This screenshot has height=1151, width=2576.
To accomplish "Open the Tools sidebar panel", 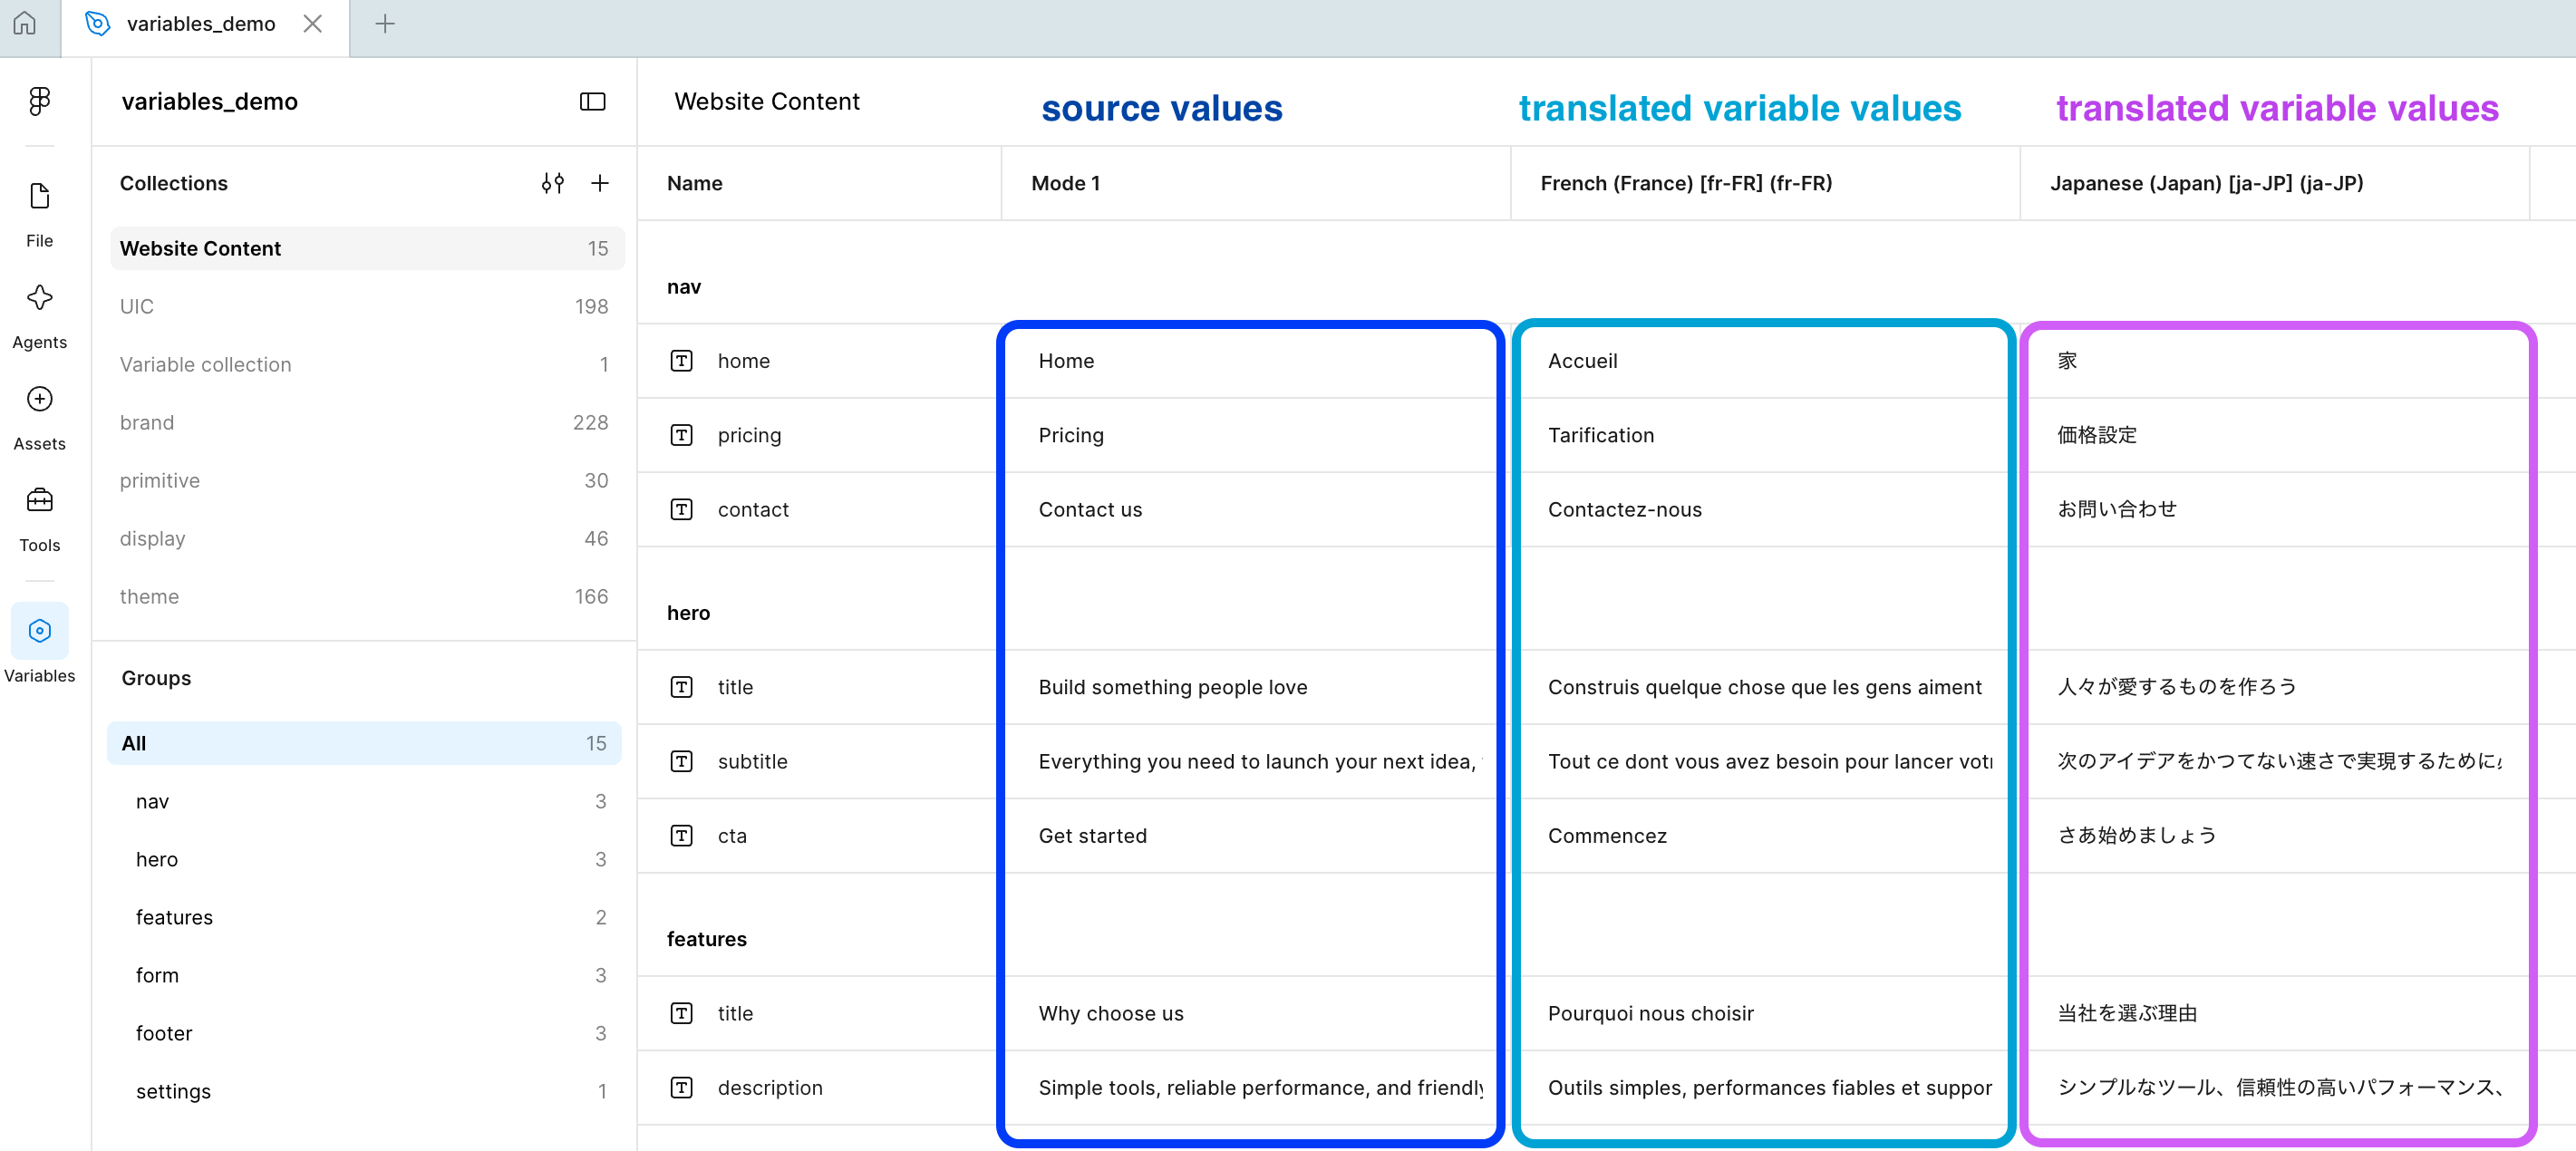I will (40, 519).
